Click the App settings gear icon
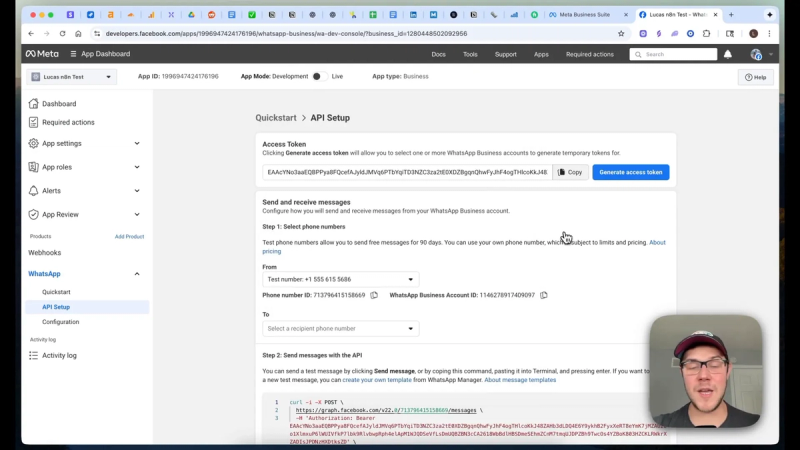This screenshot has height=450, width=800. pos(33,143)
